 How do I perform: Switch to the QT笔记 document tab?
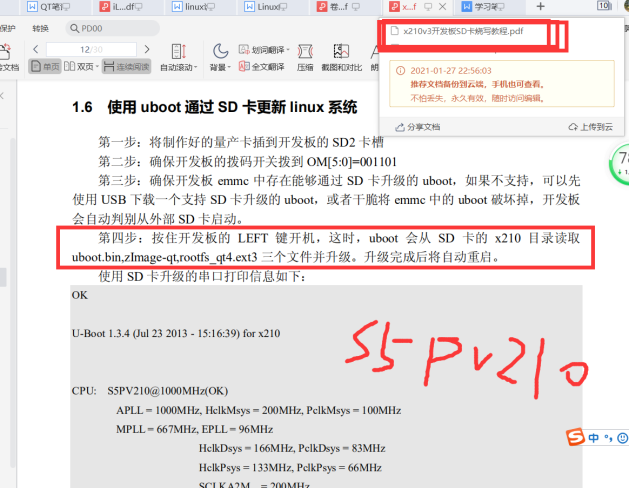pyautogui.click(x=48, y=6)
